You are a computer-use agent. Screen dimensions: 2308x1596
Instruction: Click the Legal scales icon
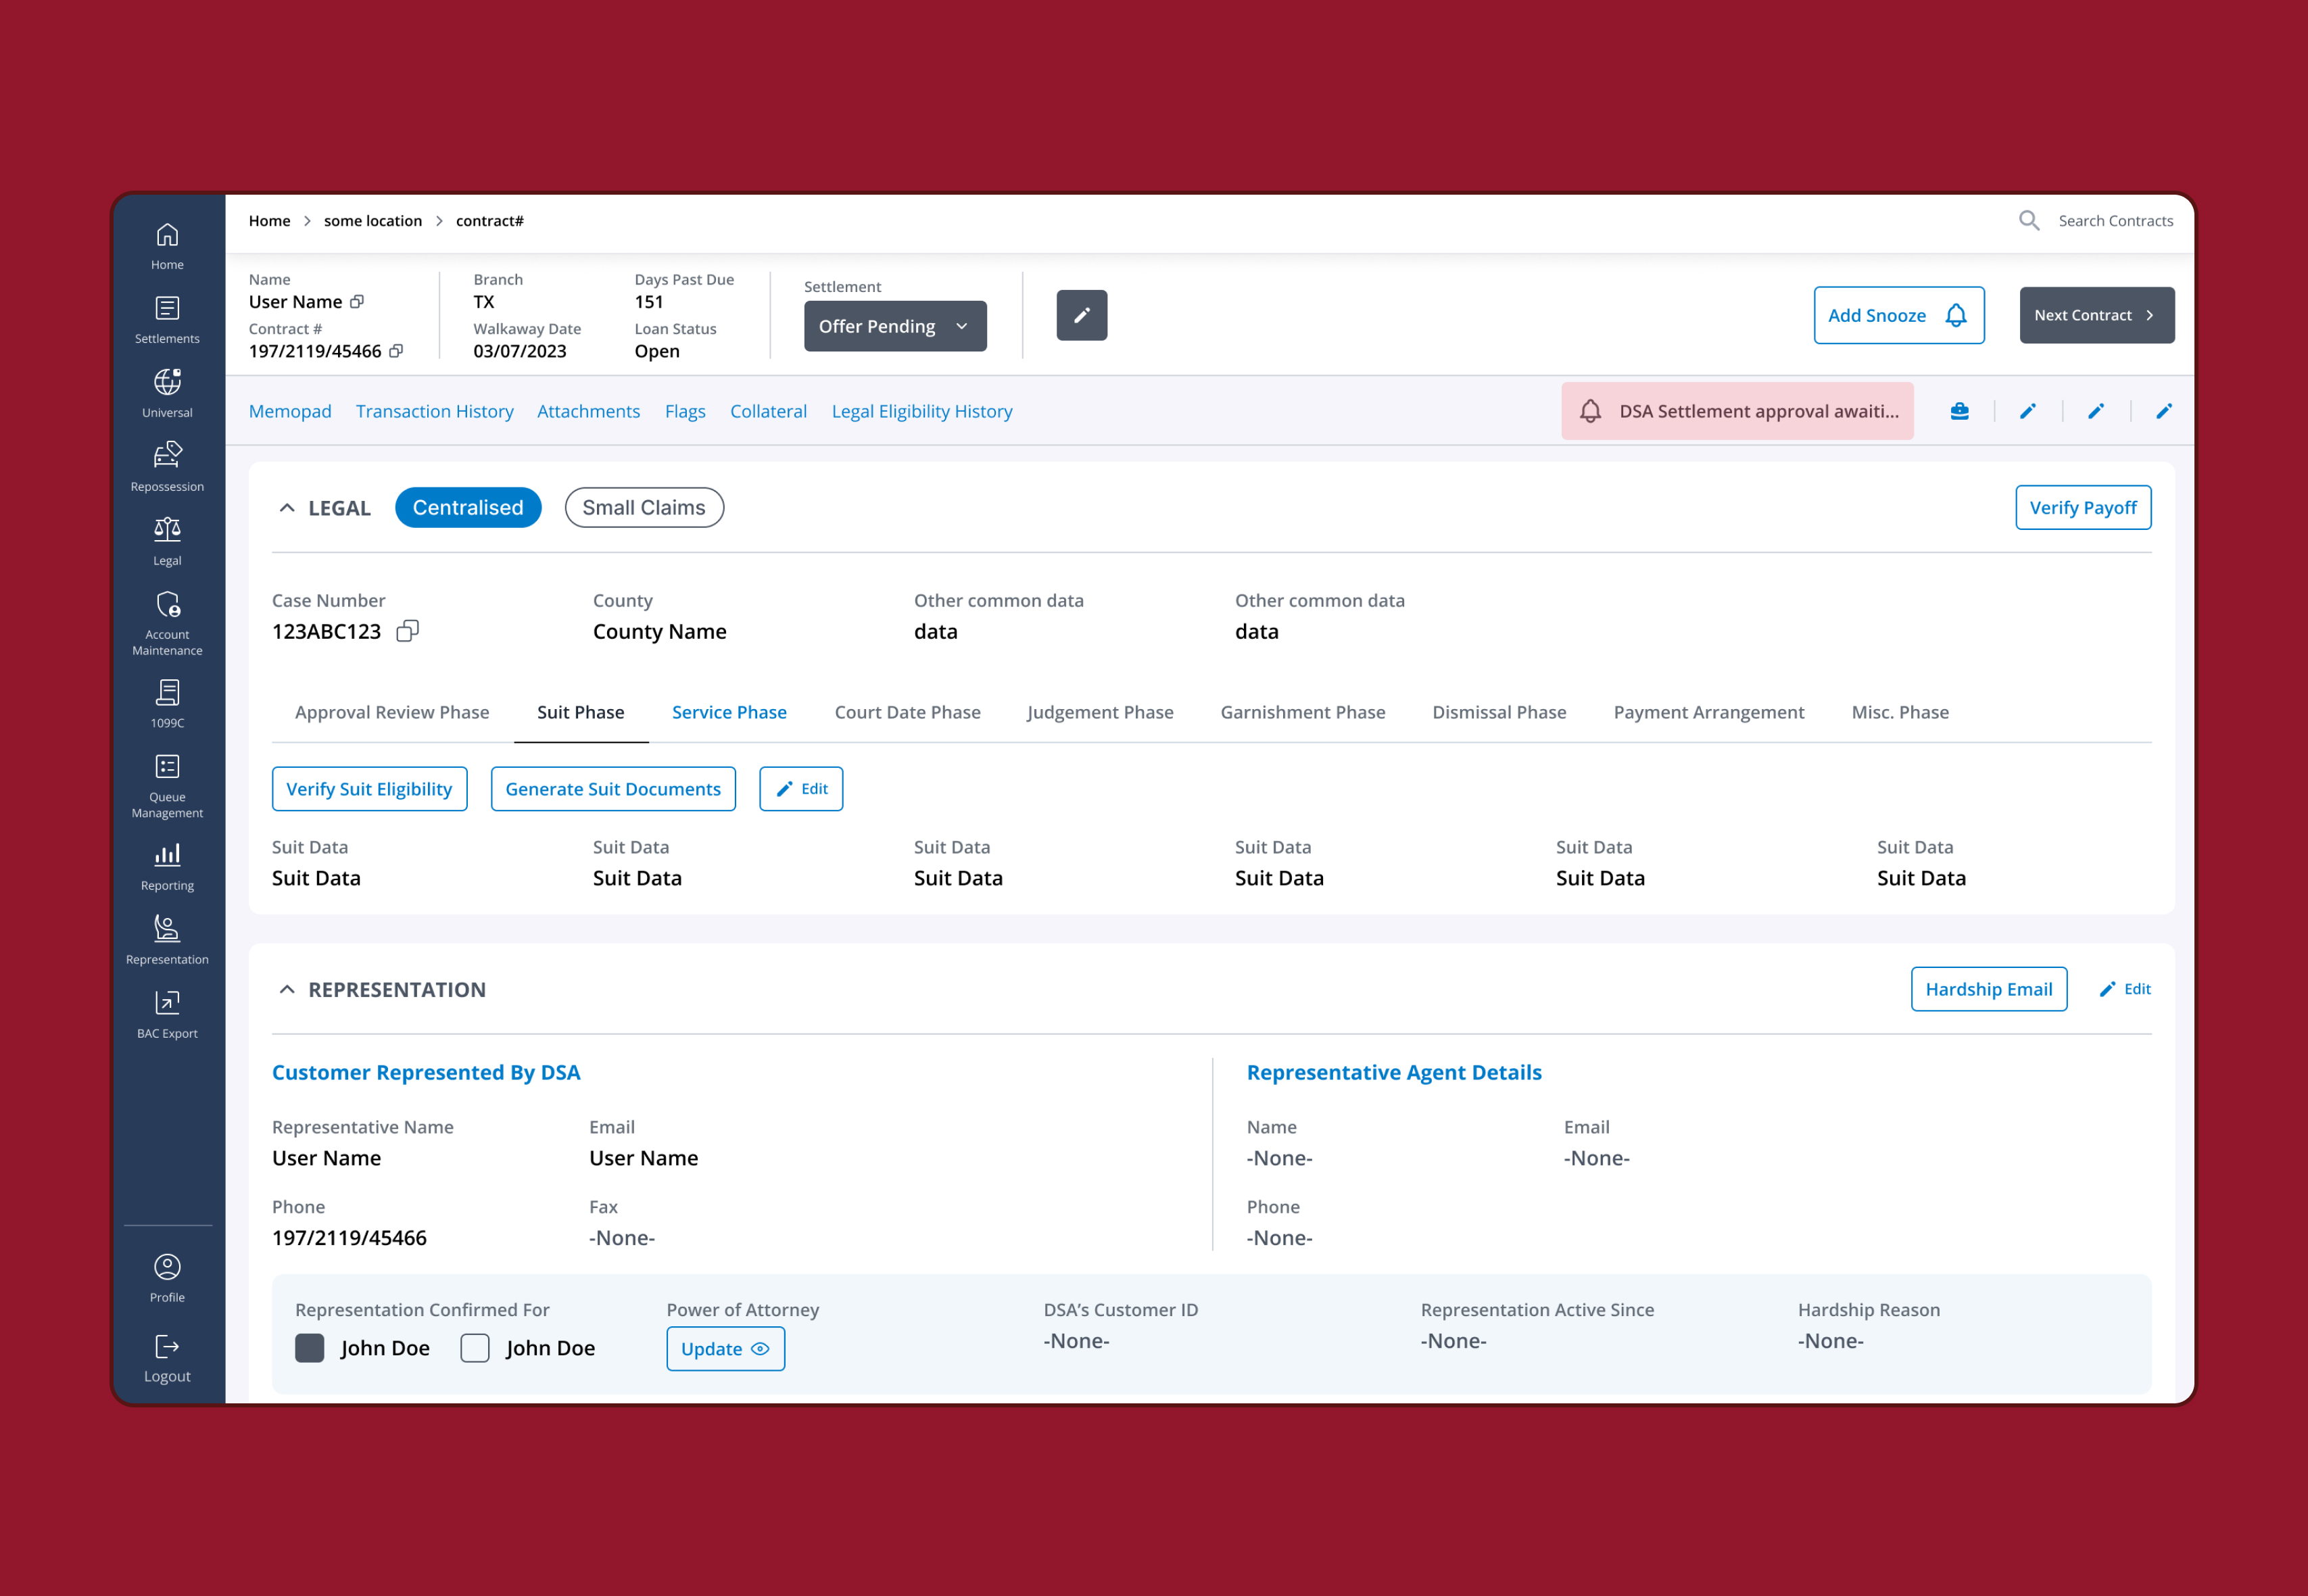coord(167,529)
